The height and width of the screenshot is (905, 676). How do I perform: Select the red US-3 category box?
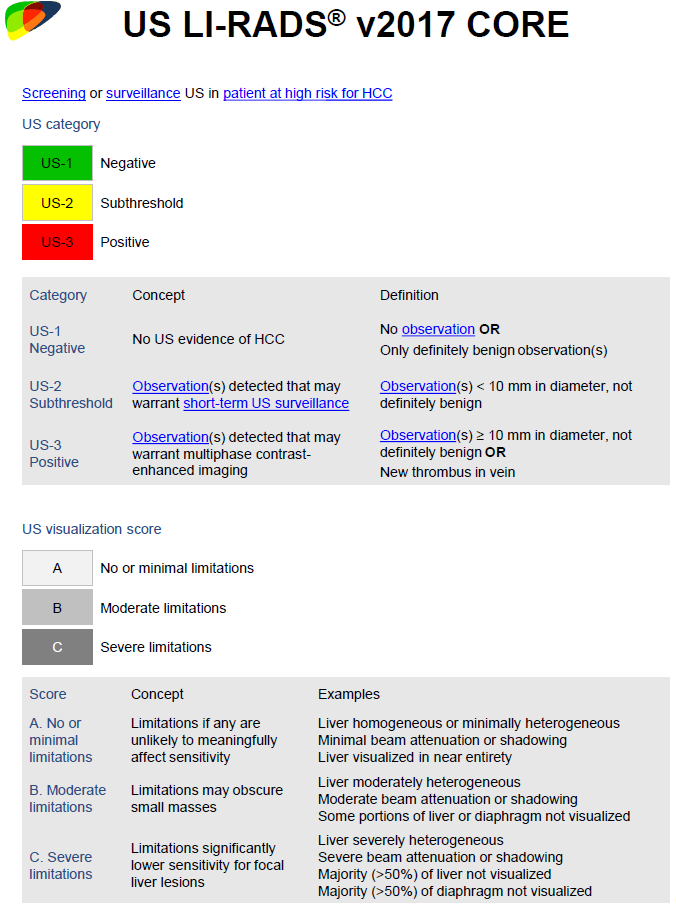coord(57,242)
